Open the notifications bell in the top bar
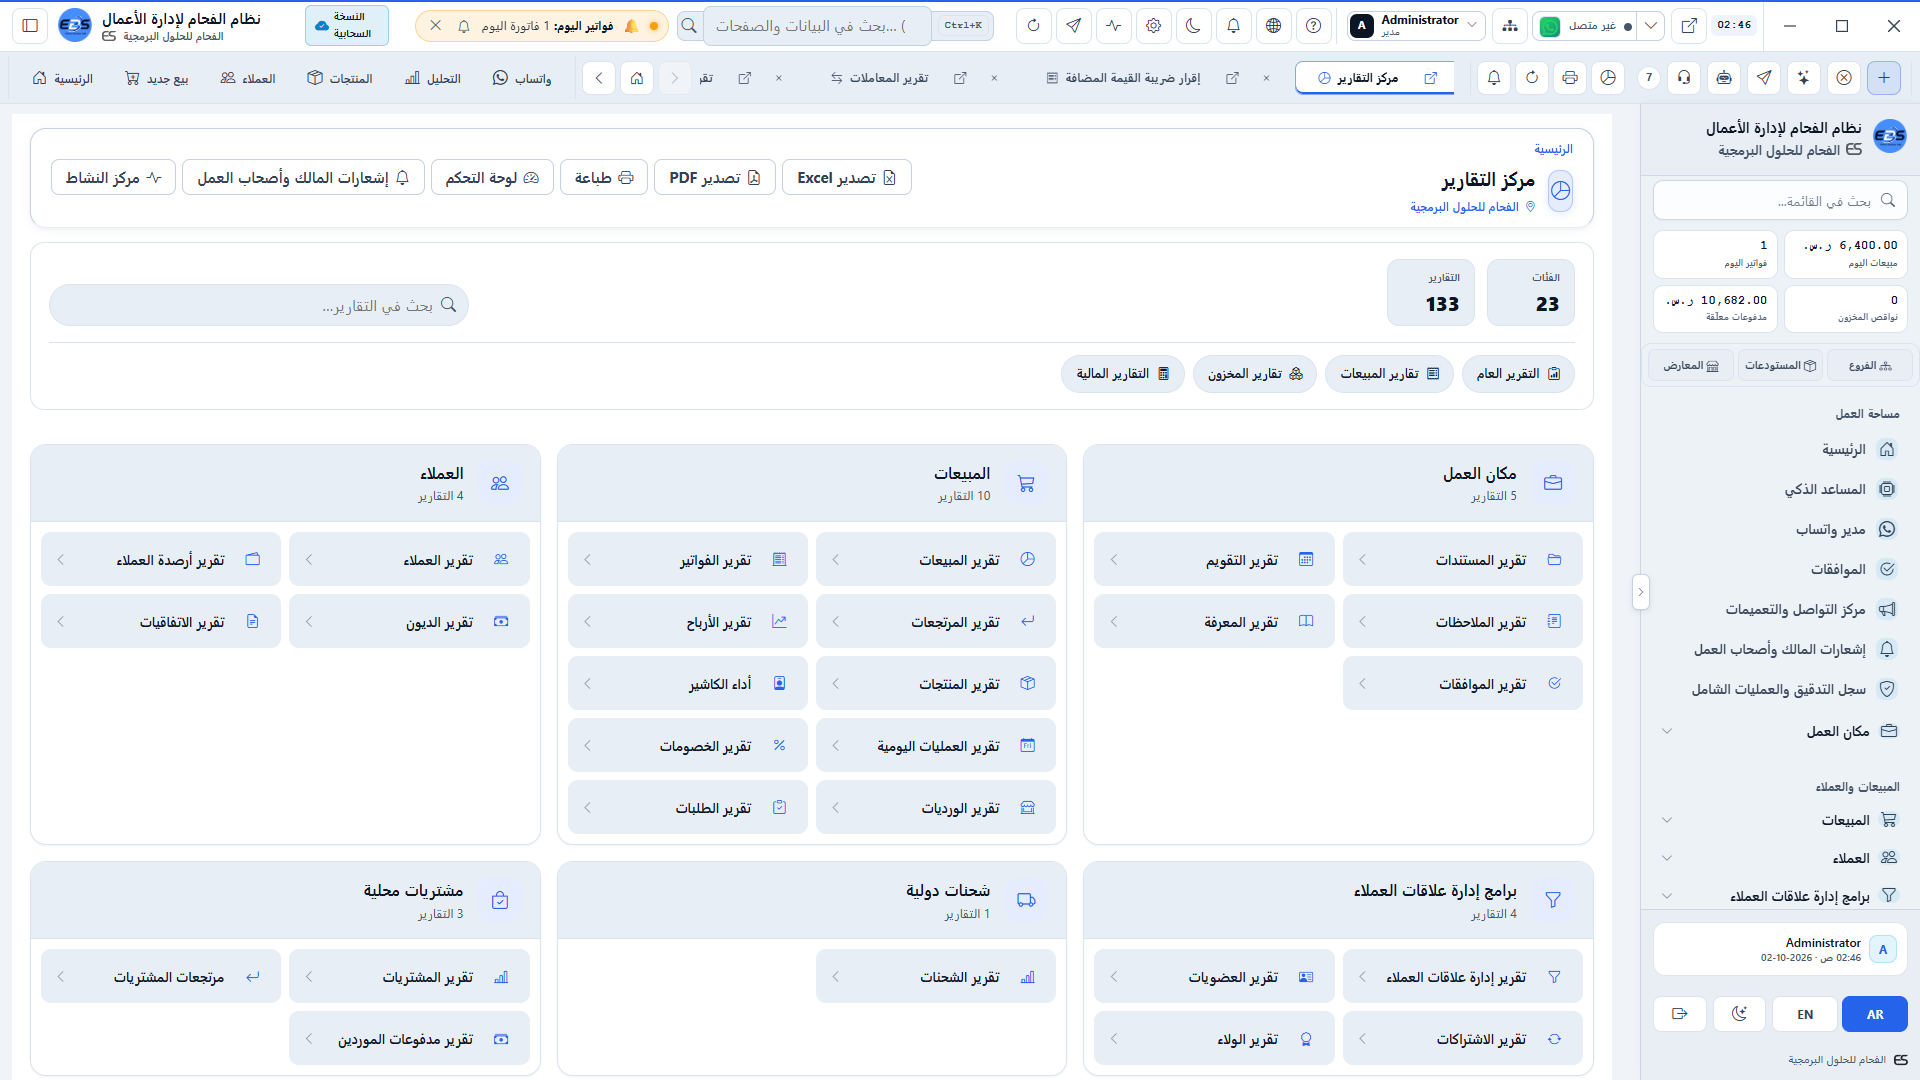The width and height of the screenshot is (1920, 1080). (1234, 26)
